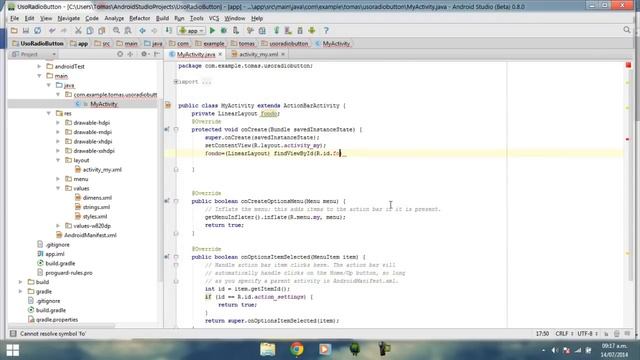Image resolution: width=640 pixels, height=360 pixels.
Task: Select activity_my.xml in the project tree
Action: pyautogui.click(x=98, y=169)
